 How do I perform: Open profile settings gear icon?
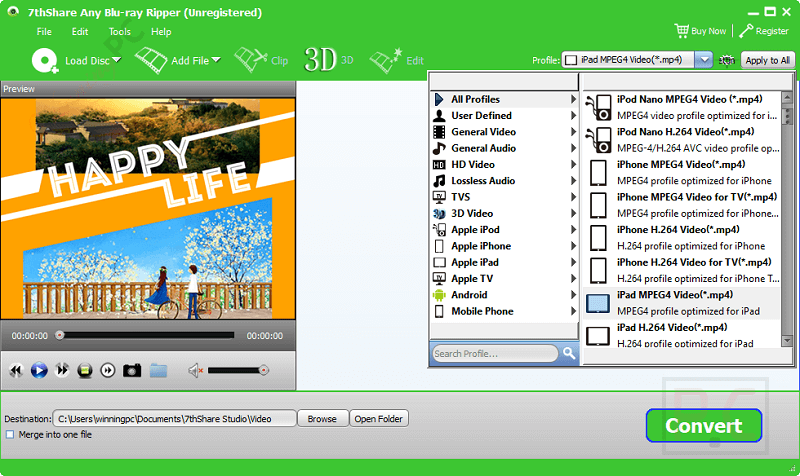[x=727, y=60]
